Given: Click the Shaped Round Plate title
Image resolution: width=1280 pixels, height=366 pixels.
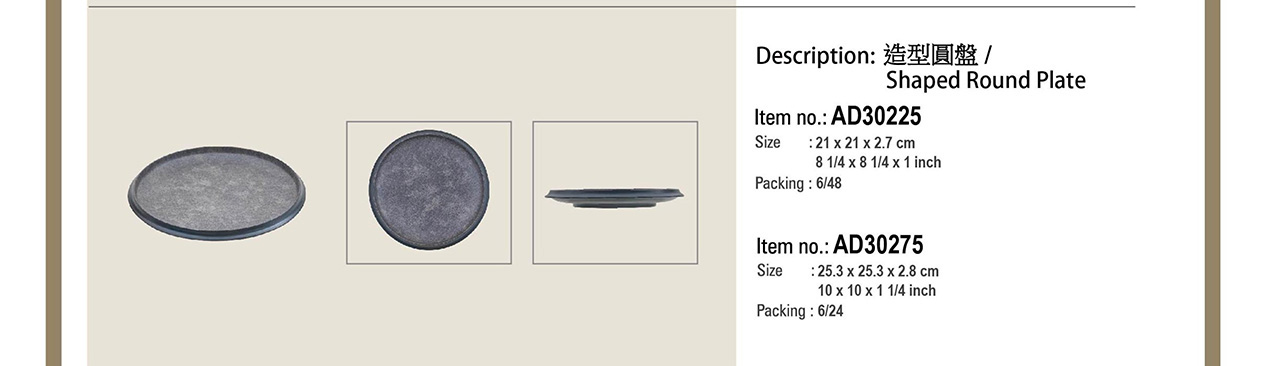Looking at the screenshot, I should [x=985, y=81].
